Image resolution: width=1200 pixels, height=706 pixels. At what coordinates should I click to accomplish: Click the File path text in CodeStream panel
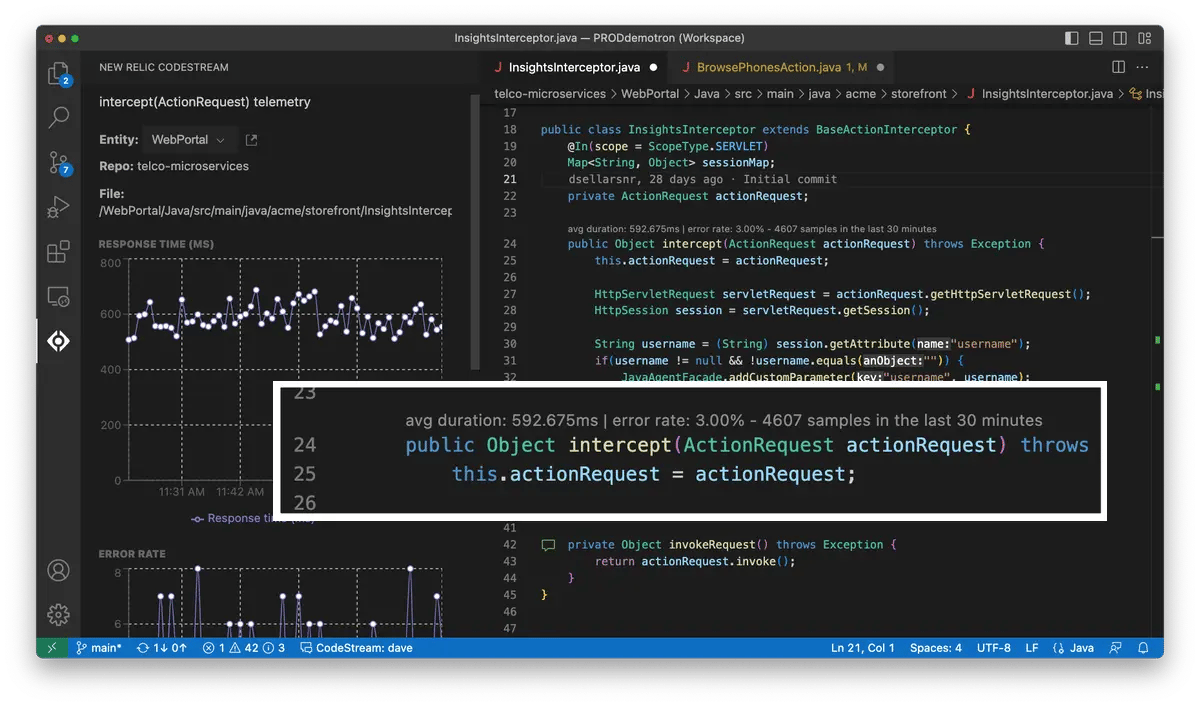275,211
